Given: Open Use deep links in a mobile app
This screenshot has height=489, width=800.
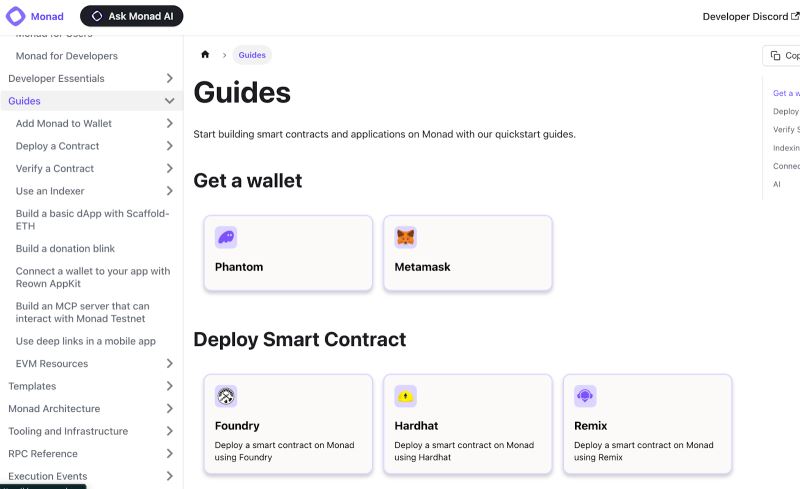Looking at the screenshot, I should 86,341.
